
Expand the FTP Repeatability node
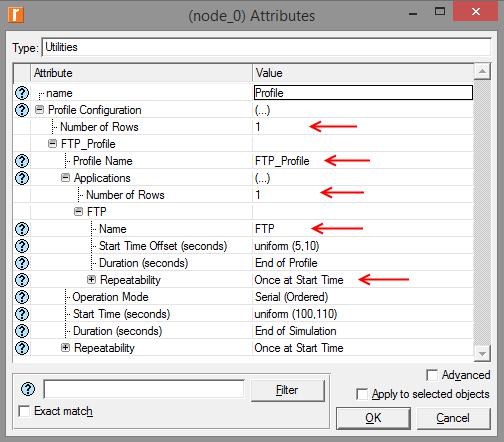point(91,280)
